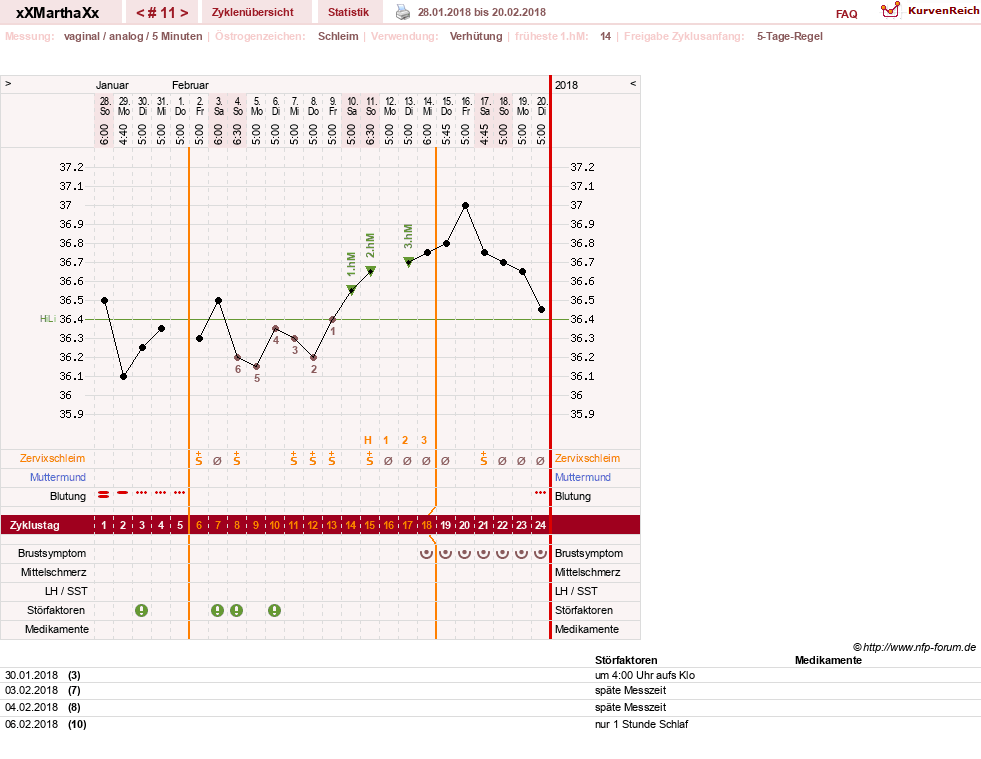The height and width of the screenshot is (759, 981).
Task: Click the 'nur 1 Stunde Schlaf' note
Action: click(641, 724)
